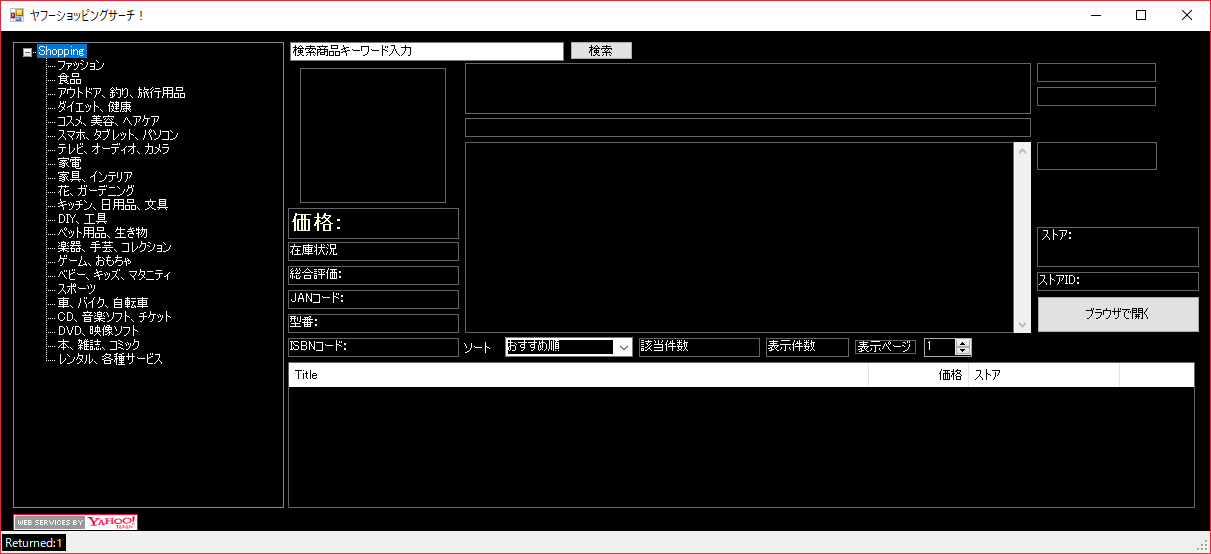Image resolution: width=1211 pixels, height=554 pixels.
Task: Select 車、バイク、自転車 category
Action: [x=103, y=303]
